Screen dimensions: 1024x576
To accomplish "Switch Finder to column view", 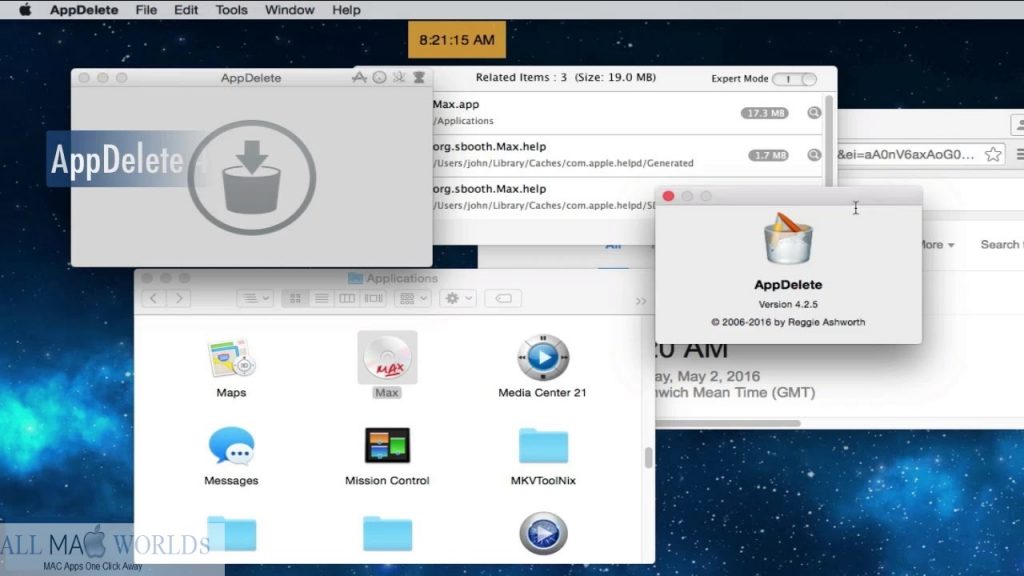I will click(347, 298).
